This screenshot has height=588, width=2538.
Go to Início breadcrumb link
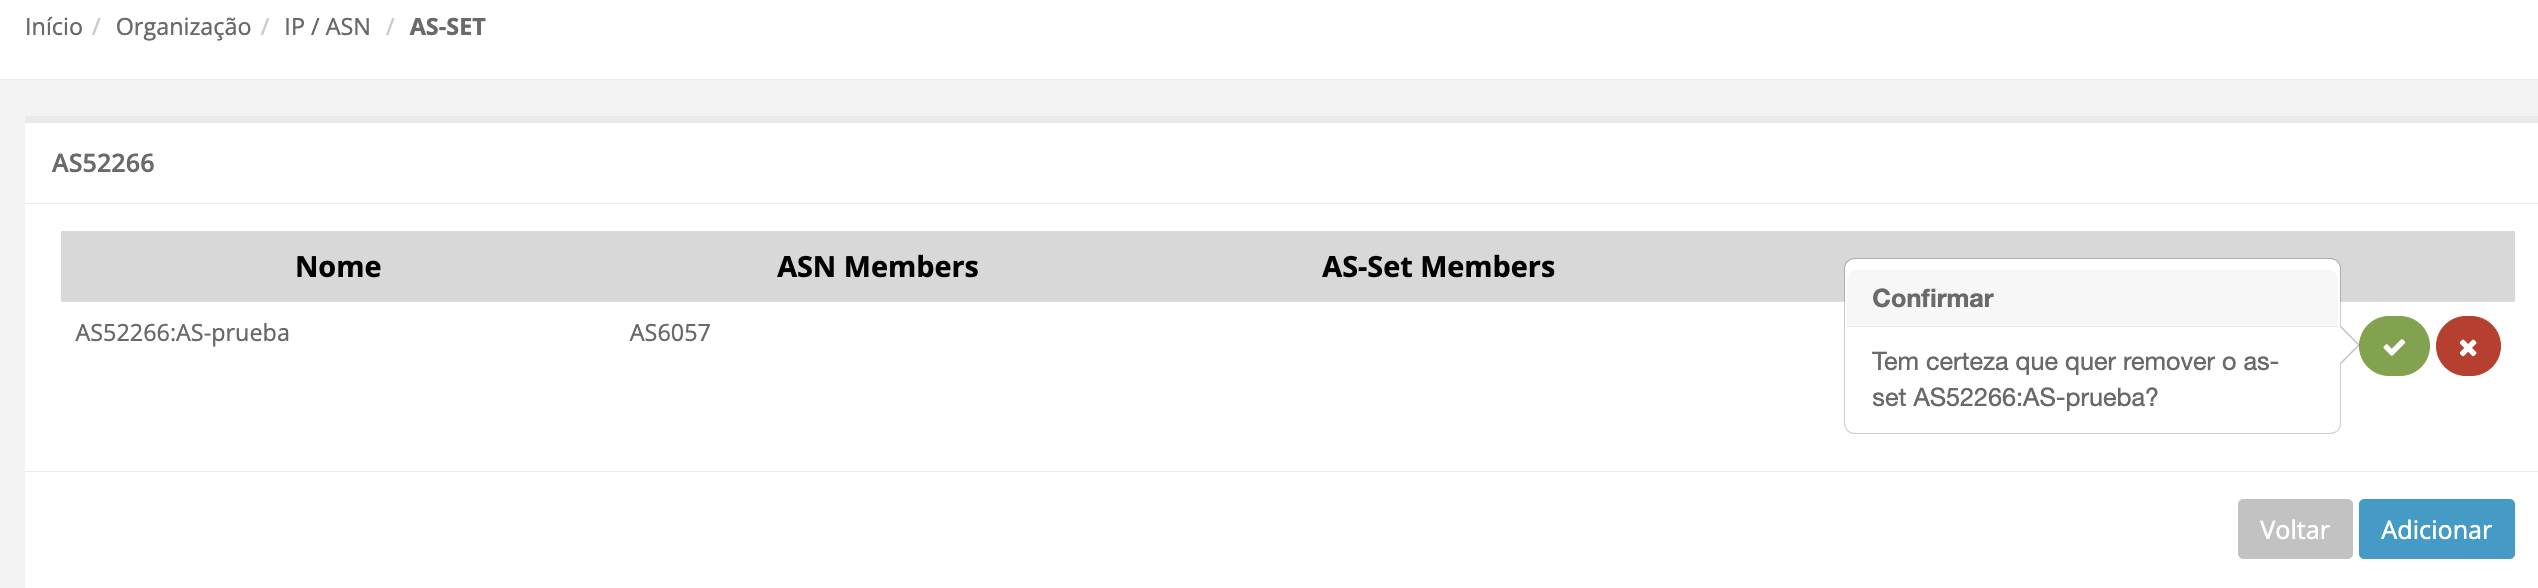54,27
